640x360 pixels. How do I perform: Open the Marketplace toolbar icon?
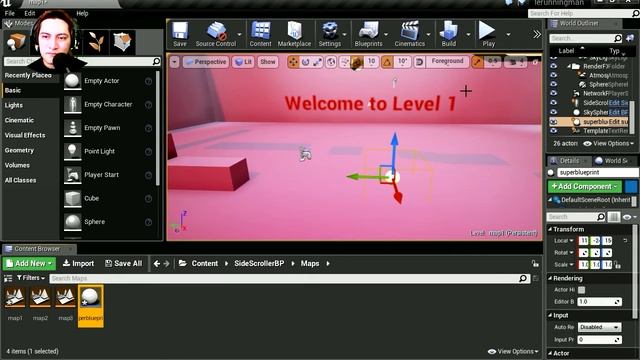click(294, 34)
